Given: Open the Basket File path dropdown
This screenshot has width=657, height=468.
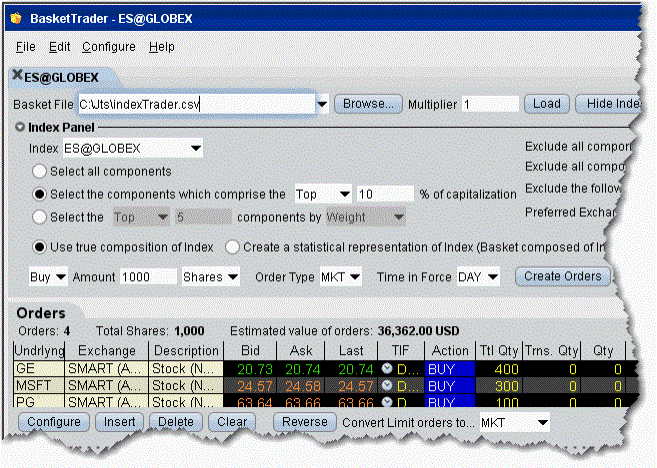Looking at the screenshot, I should pos(322,104).
